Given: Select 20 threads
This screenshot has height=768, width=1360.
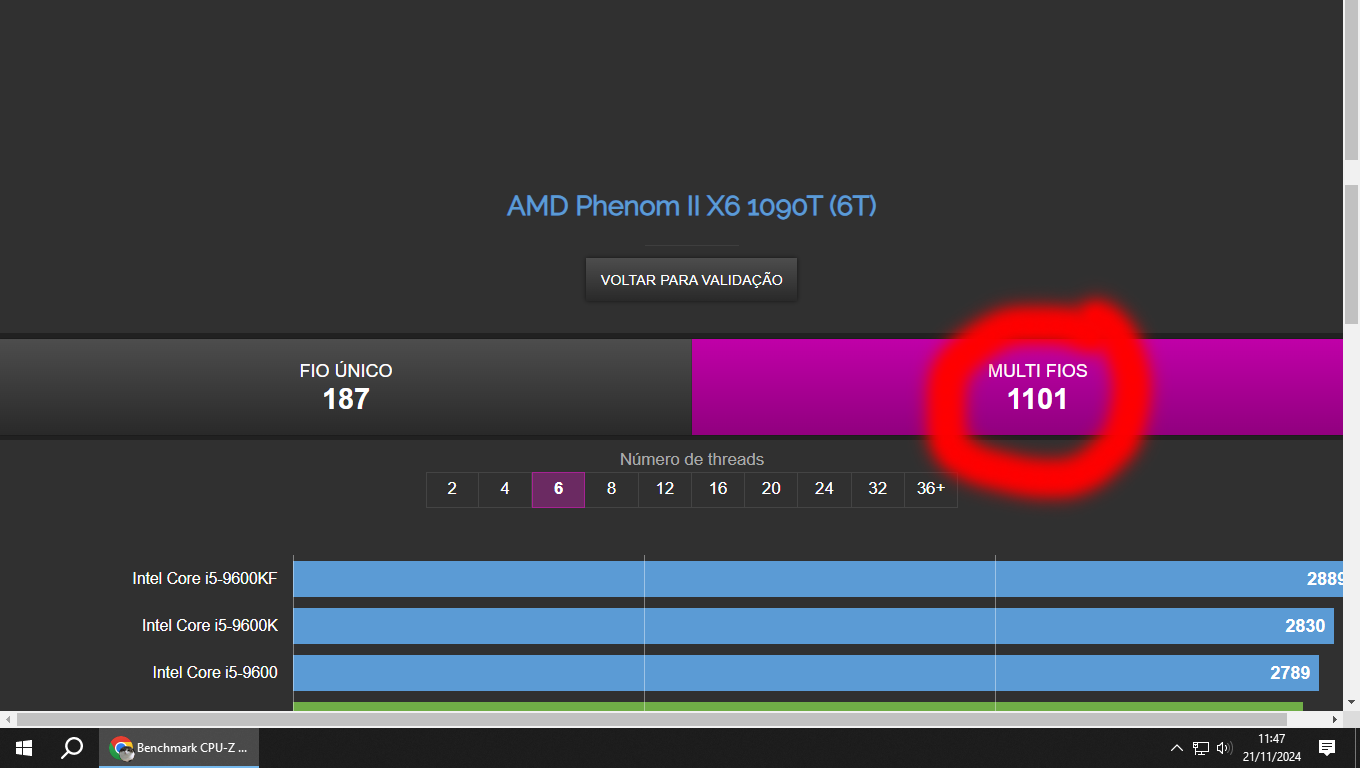Looking at the screenshot, I should click(771, 489).
